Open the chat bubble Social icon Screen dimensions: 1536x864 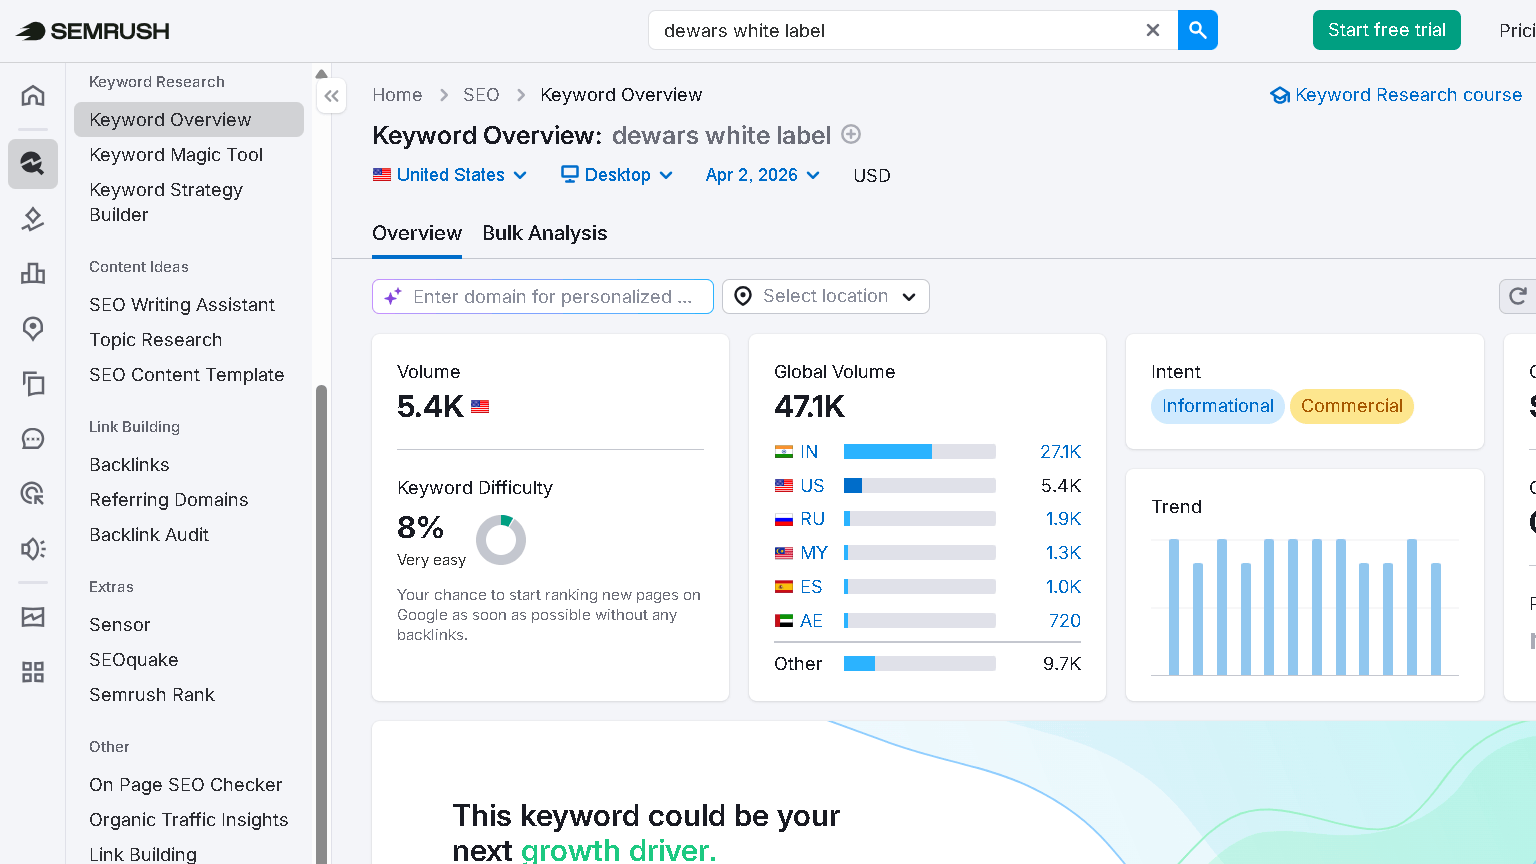pyautogui.click(x=32, y=438)
